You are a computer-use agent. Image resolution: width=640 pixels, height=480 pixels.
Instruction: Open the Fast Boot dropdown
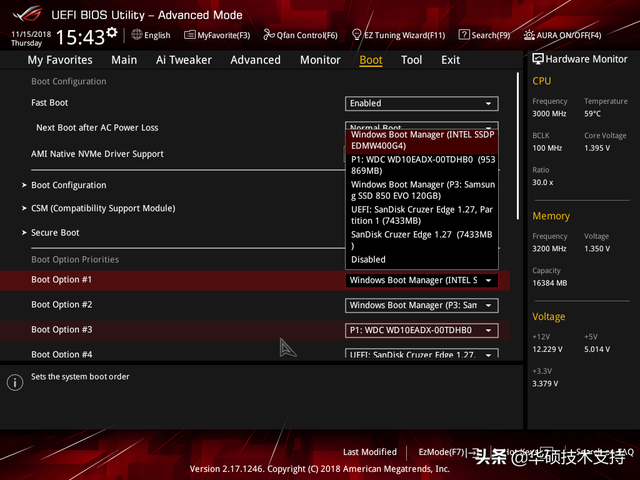point(422,103)
